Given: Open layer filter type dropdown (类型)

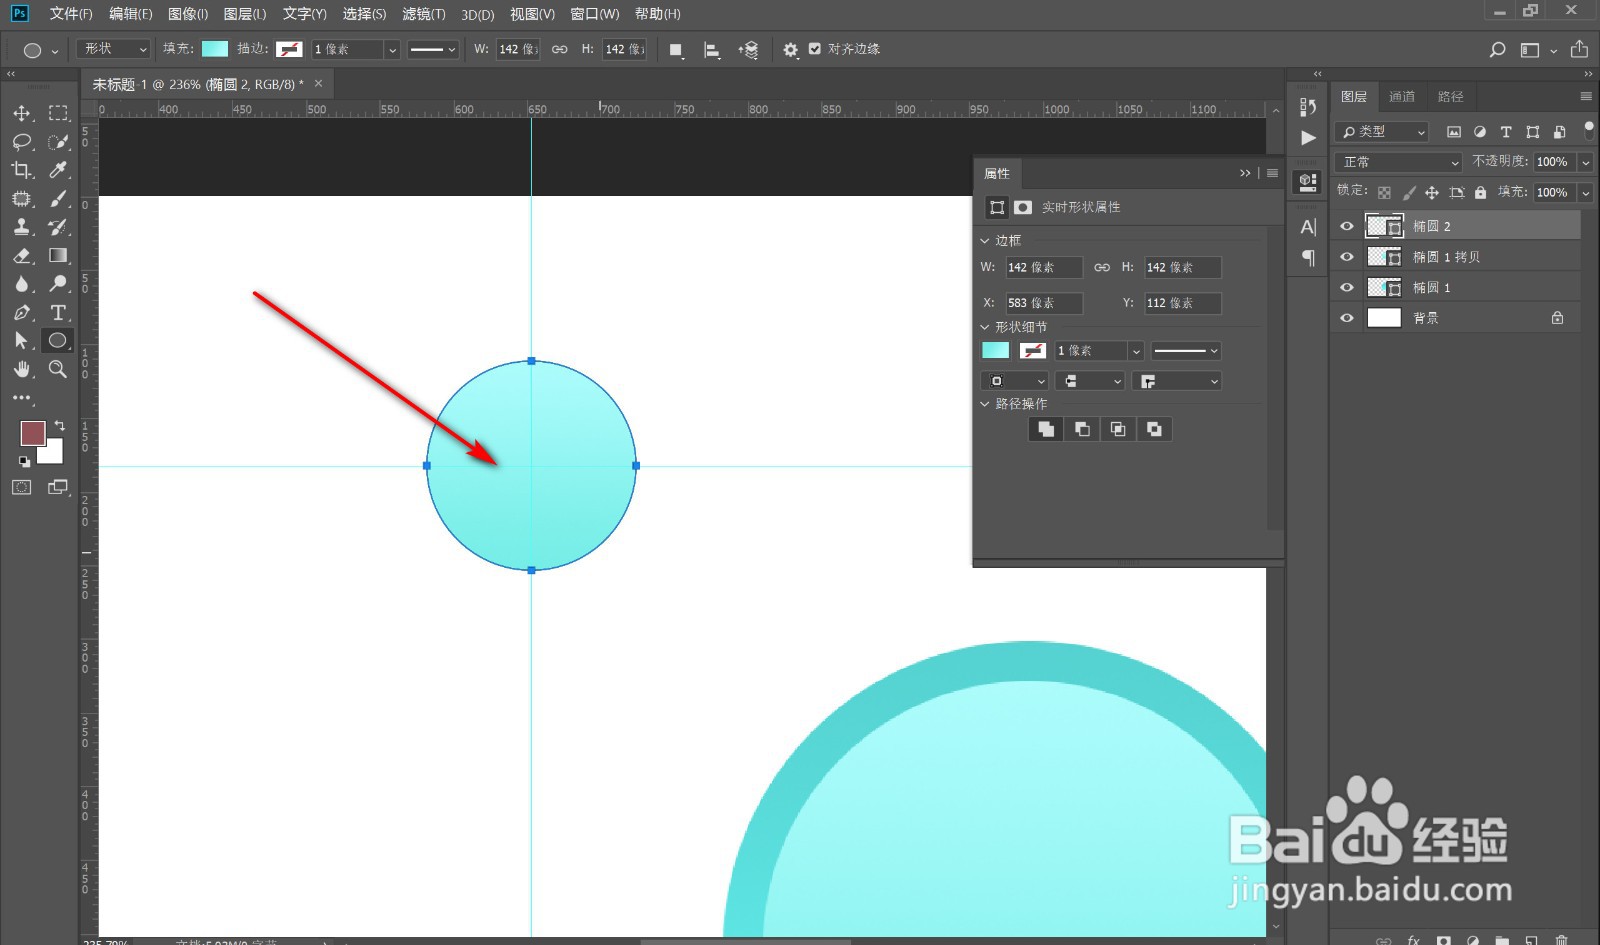Looking at the screenshot, I should click(1382, 132).
